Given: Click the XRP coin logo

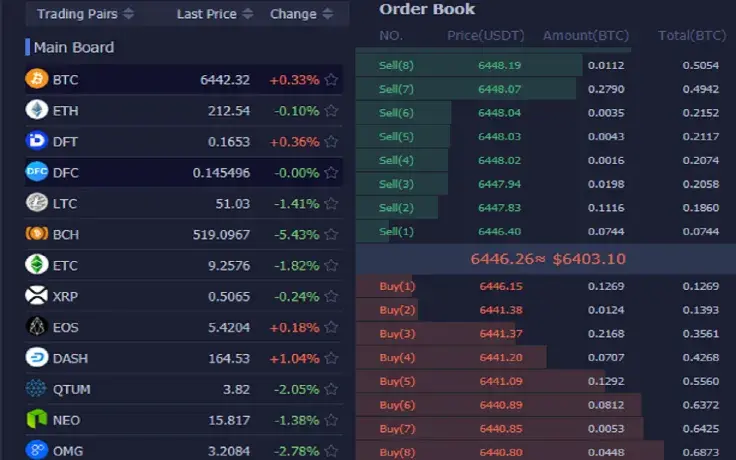Looking at the screenshot, I should [37, 296].
